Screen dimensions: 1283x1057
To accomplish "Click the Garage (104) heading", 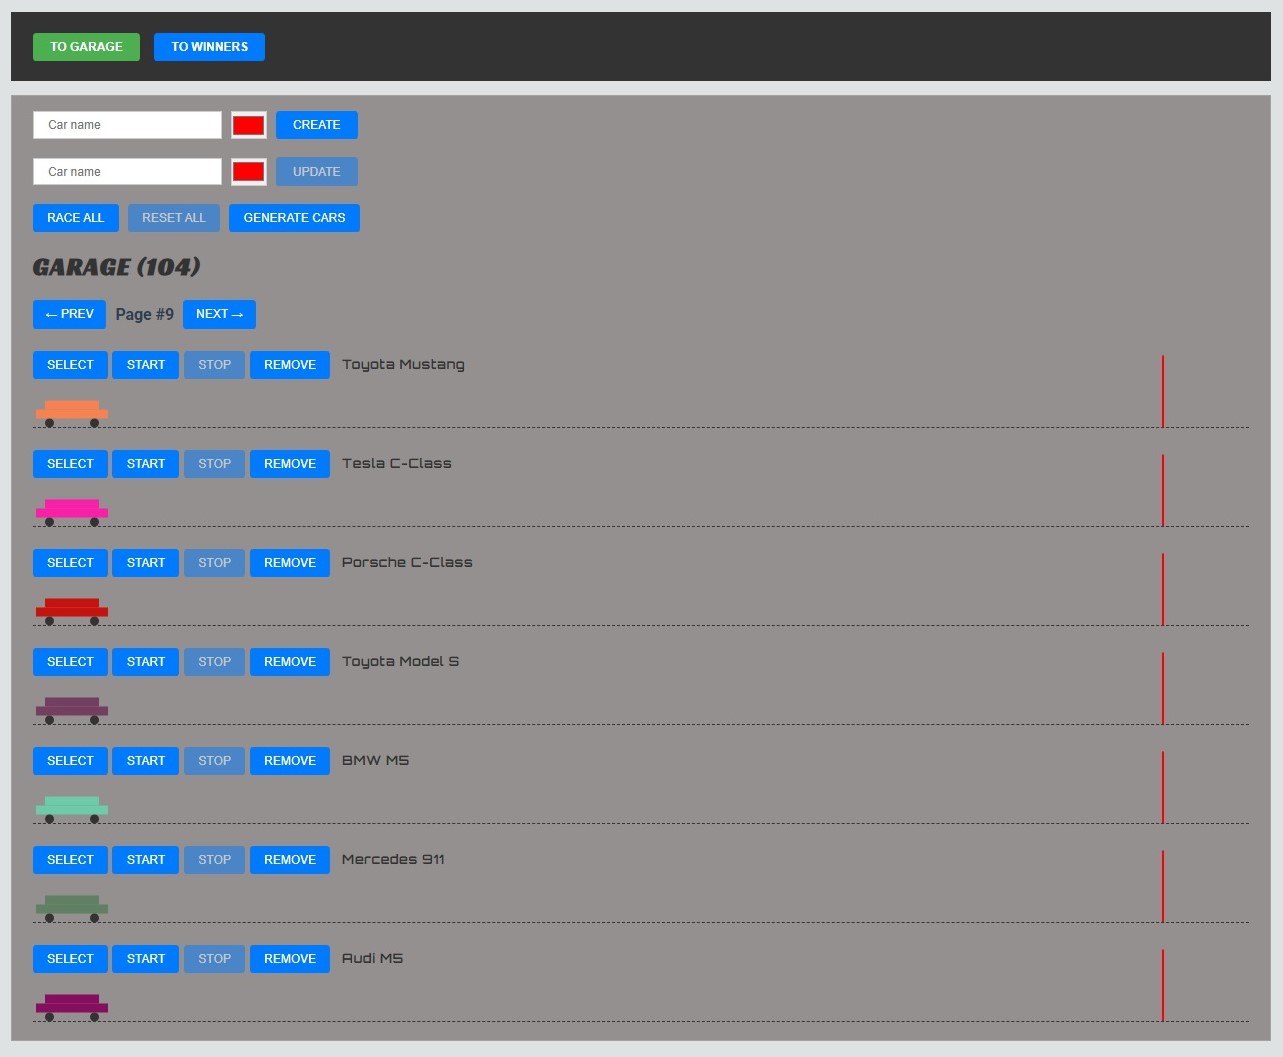I will (117, 267).
